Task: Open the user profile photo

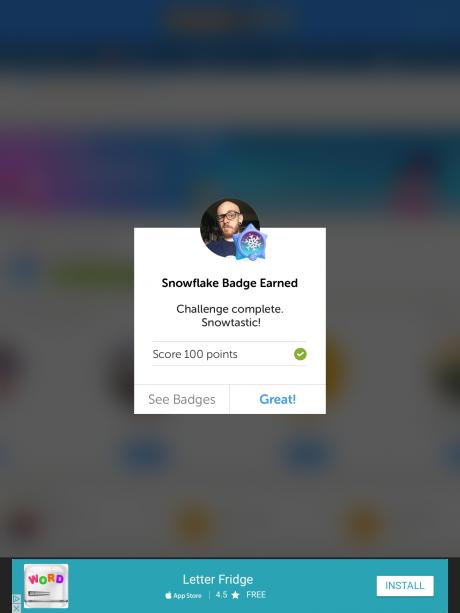Action: click(230, 228)
